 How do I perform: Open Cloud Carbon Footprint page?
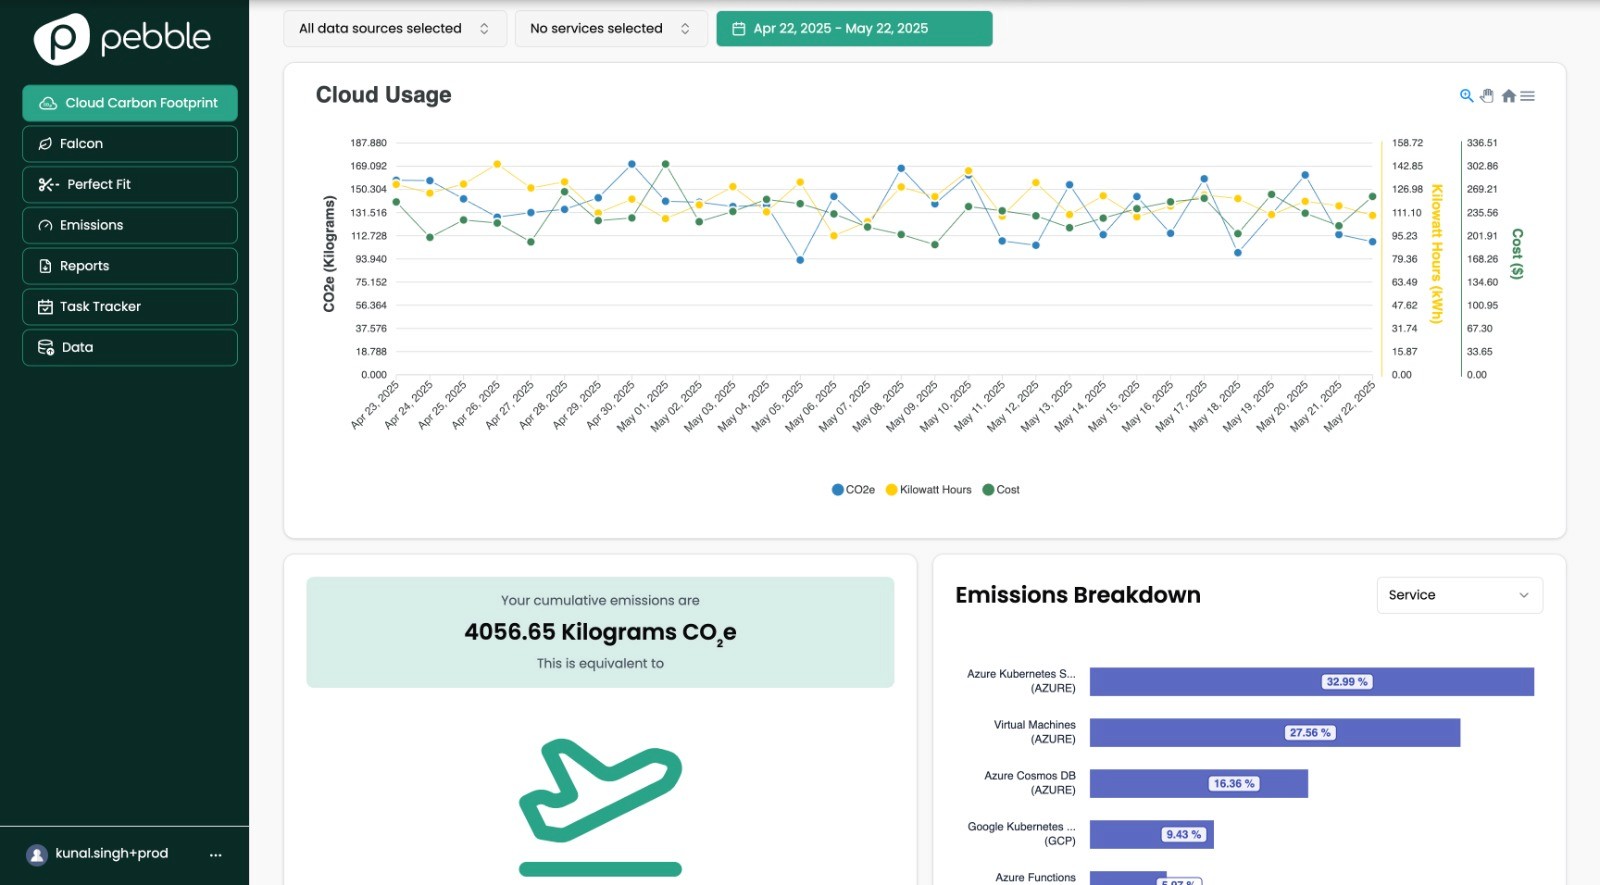130,103
